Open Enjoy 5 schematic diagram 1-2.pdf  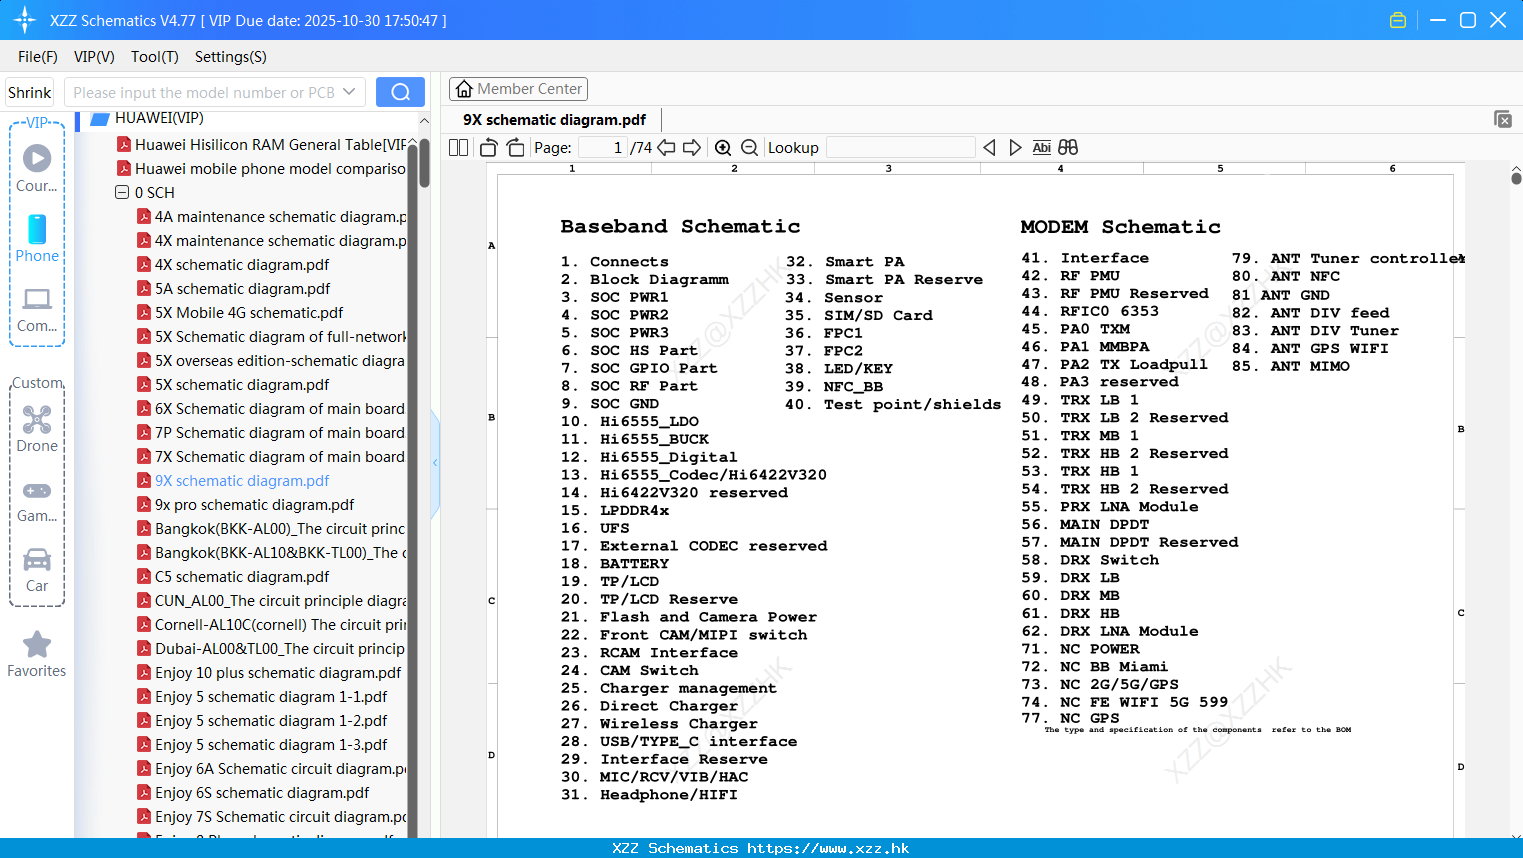coord(262,720)
